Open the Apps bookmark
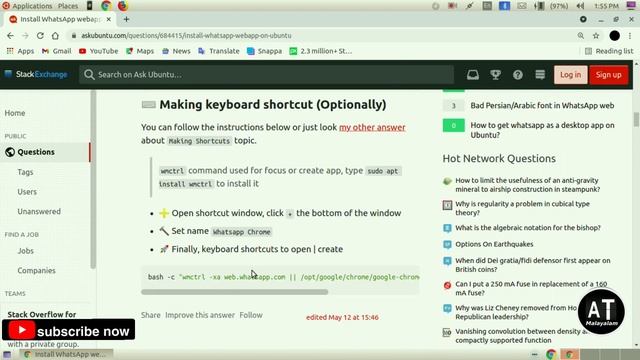 pyautogui.click(x=20, y=51)
